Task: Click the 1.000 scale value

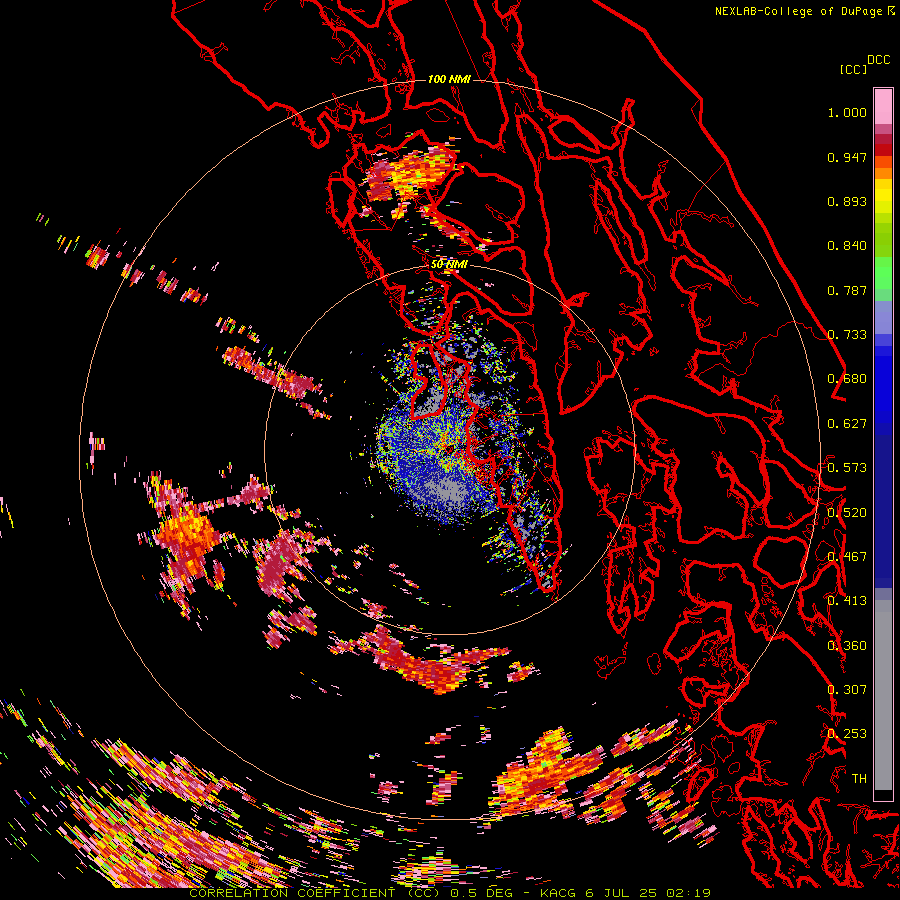Action: click(847, 112)
